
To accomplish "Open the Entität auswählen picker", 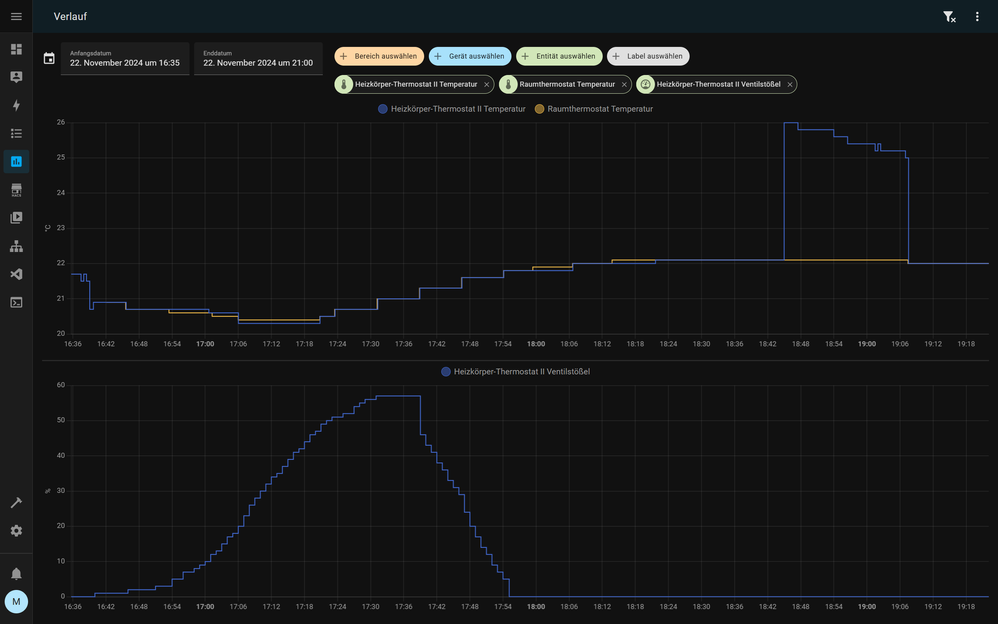I will click(x=559, y=56).
